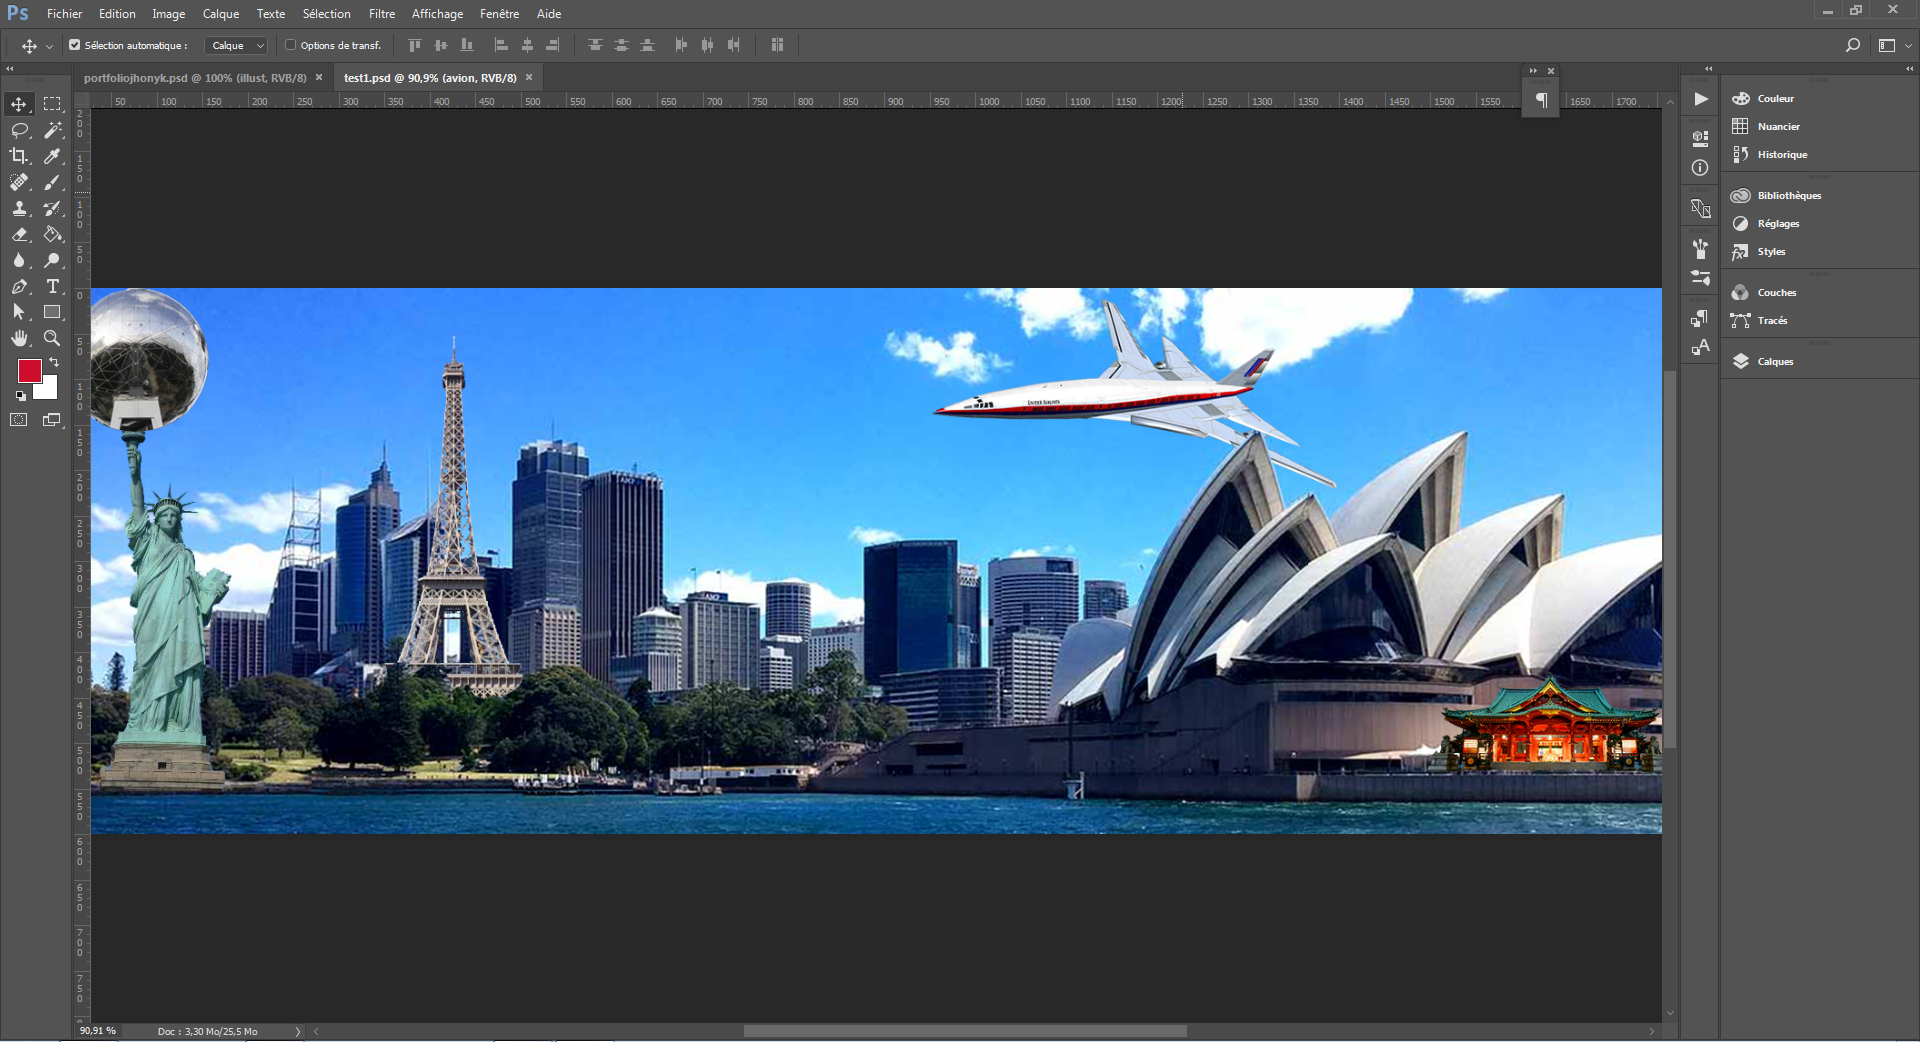Image resolution: width=1920 pixels, height=1042 pixels.
Task: Open the Character Styles panel icon
Action: (x=1700, y=347)
